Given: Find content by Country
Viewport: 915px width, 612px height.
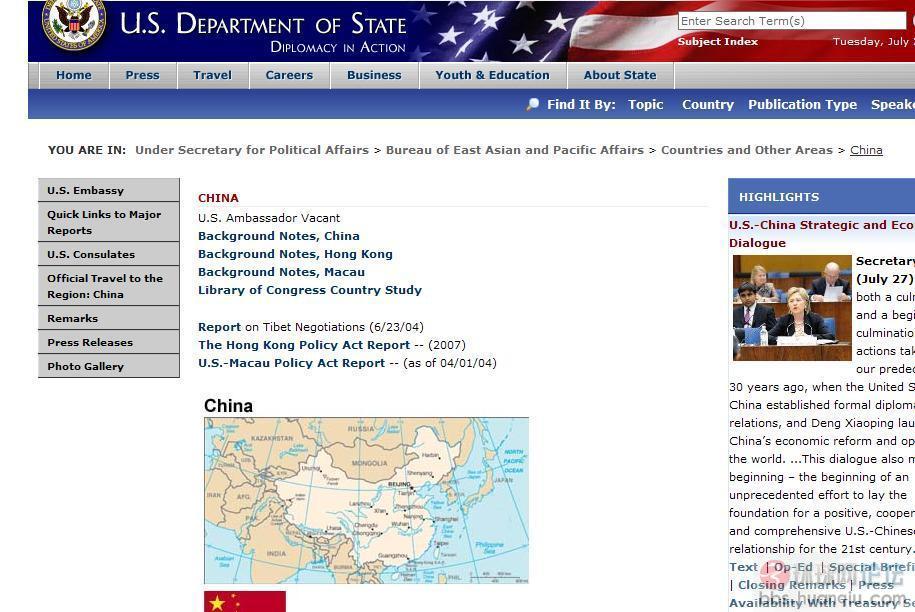Looking at the screenshot, I should click(708, 104).
